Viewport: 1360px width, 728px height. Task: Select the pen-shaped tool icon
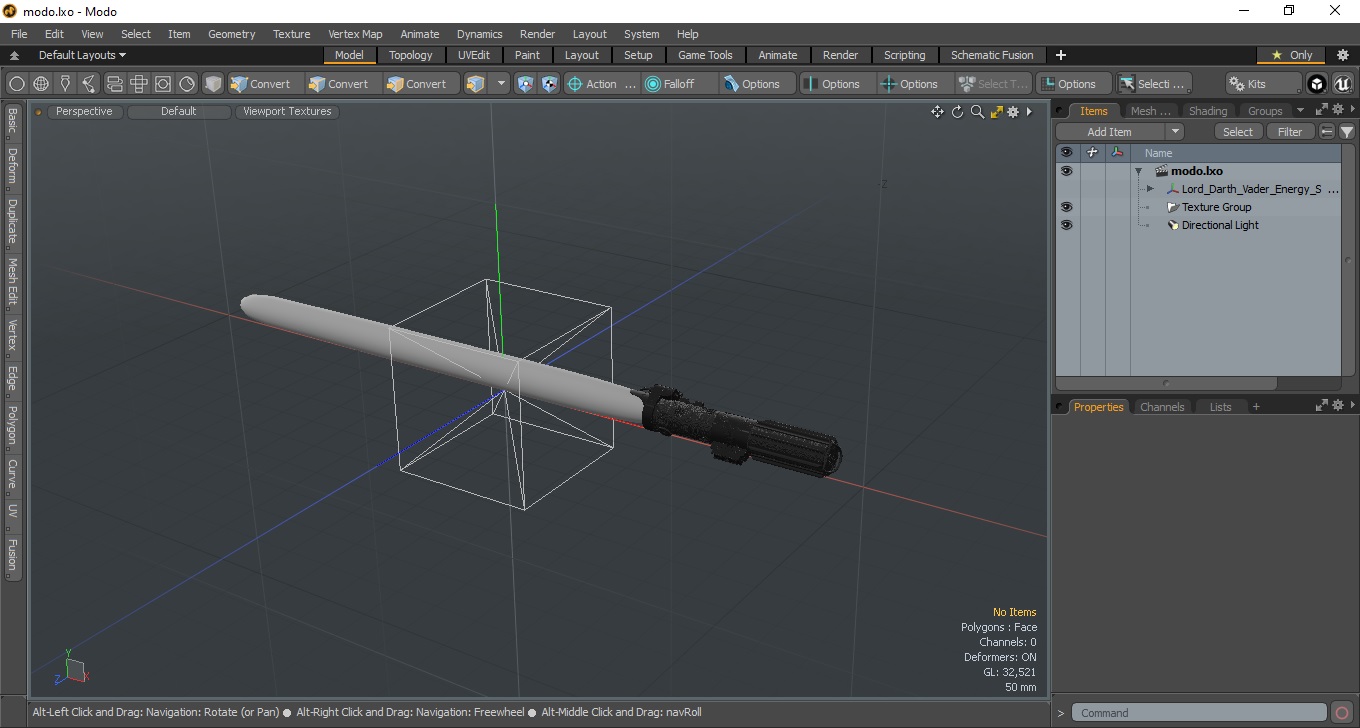click(65, 84)
